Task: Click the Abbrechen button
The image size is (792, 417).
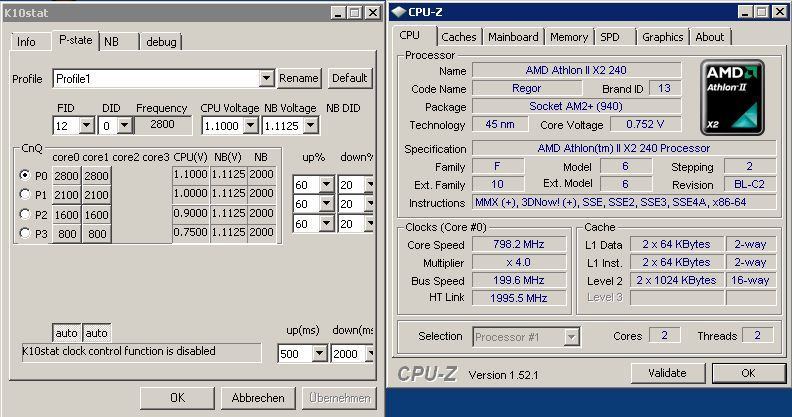Action: [x=258, y=398]
